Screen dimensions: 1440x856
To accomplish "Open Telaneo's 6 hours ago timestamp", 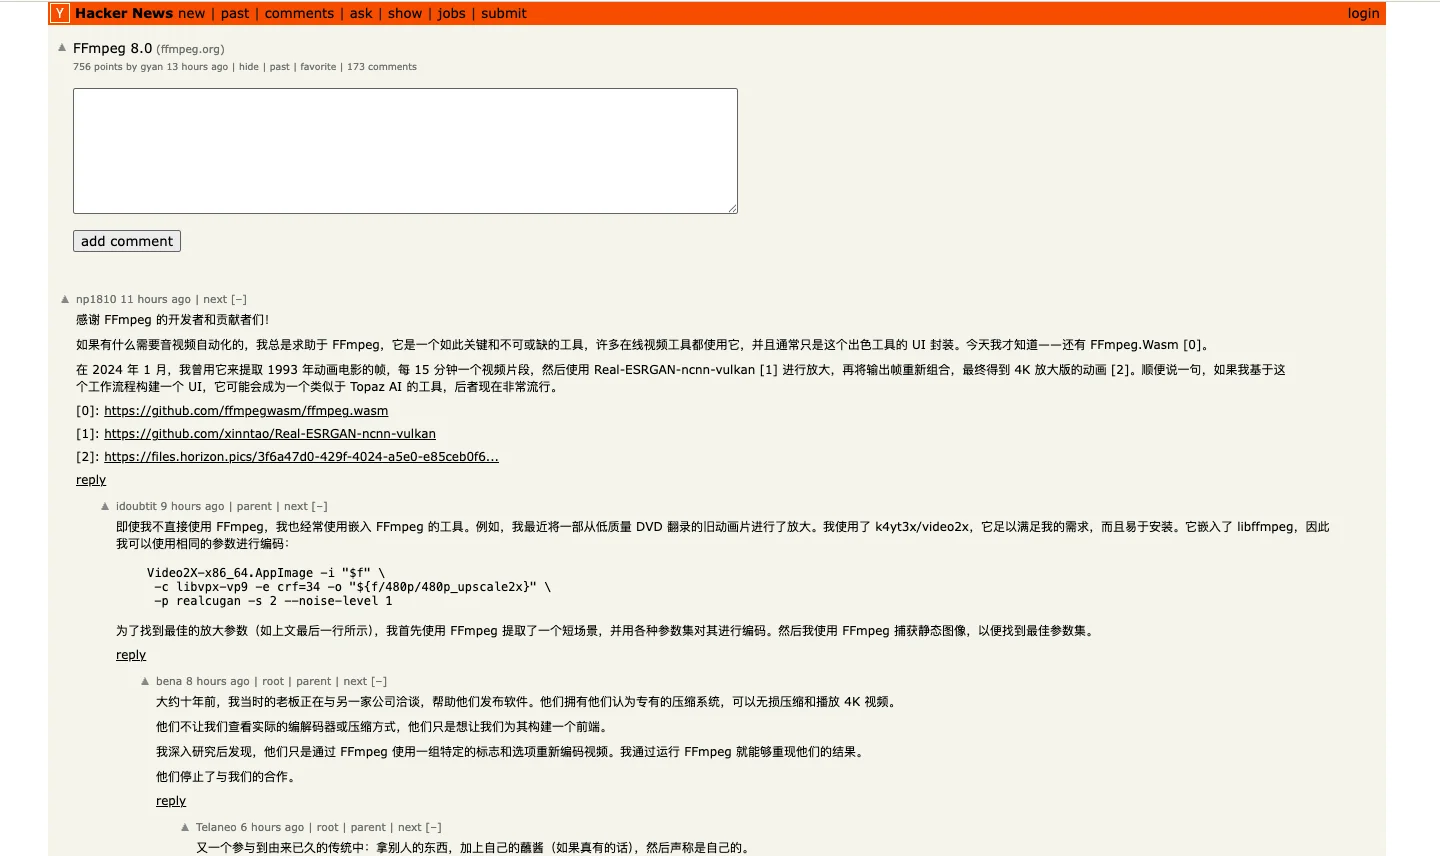I will [273, 827].
